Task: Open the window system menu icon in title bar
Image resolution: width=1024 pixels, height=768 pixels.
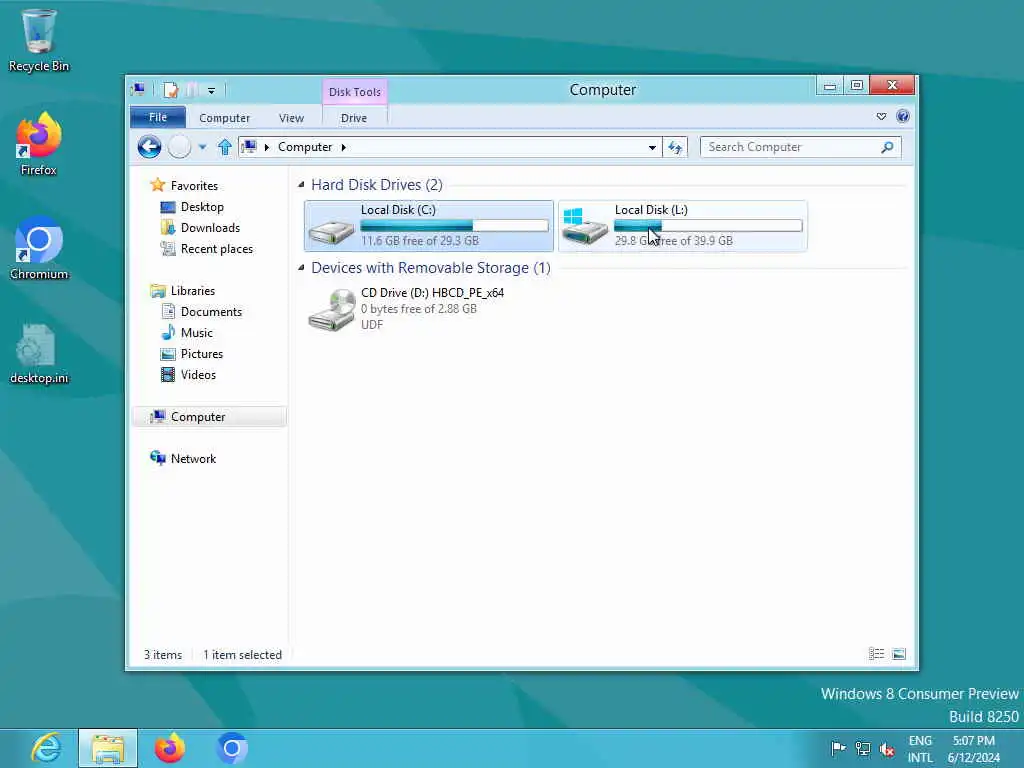Action: pos(138,89)
